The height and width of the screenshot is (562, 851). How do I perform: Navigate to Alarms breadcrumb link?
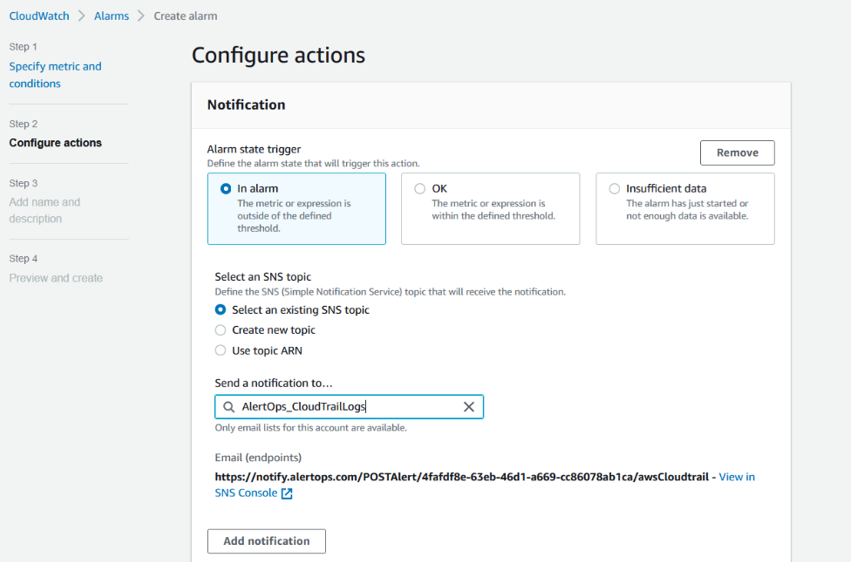(x=111, y=16)
